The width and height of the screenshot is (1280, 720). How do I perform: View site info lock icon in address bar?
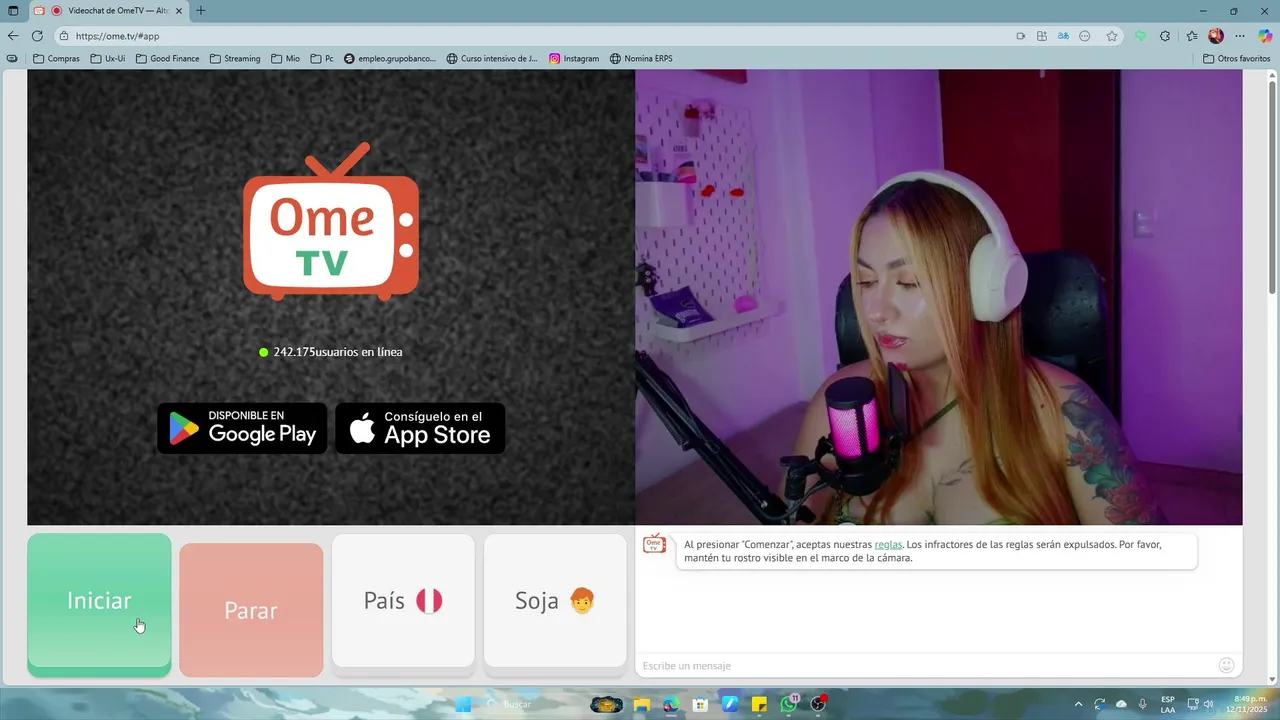pos(64,36)
